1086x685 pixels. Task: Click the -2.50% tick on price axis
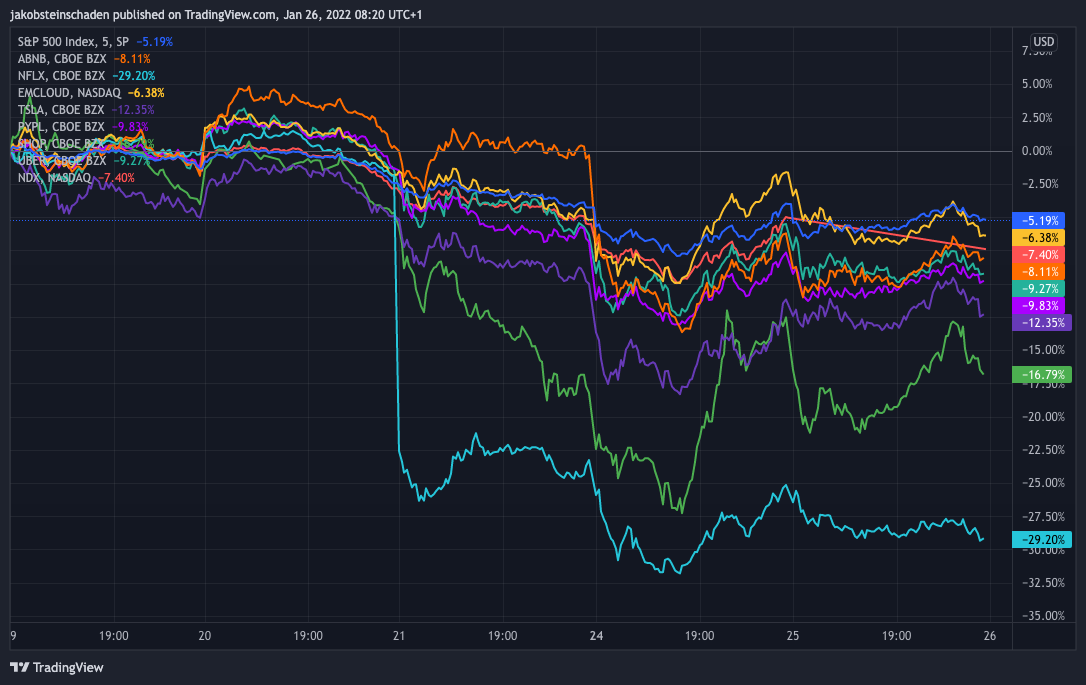point(1040,184)
